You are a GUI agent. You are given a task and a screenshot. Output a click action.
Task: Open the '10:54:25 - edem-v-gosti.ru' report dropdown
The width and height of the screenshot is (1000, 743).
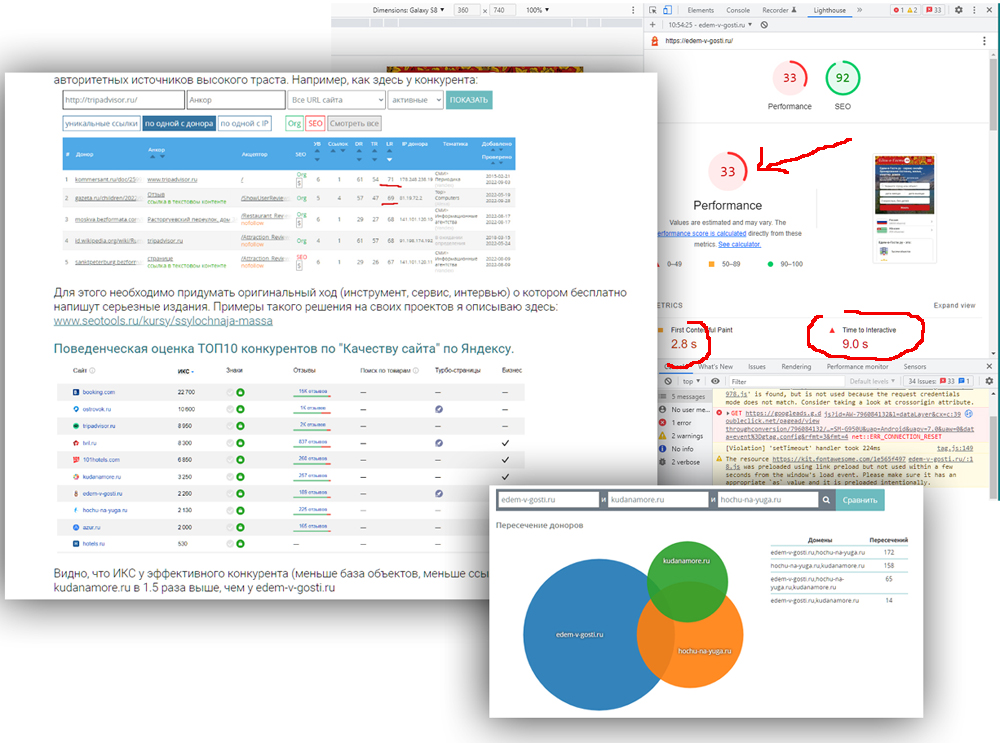point(710,25)
